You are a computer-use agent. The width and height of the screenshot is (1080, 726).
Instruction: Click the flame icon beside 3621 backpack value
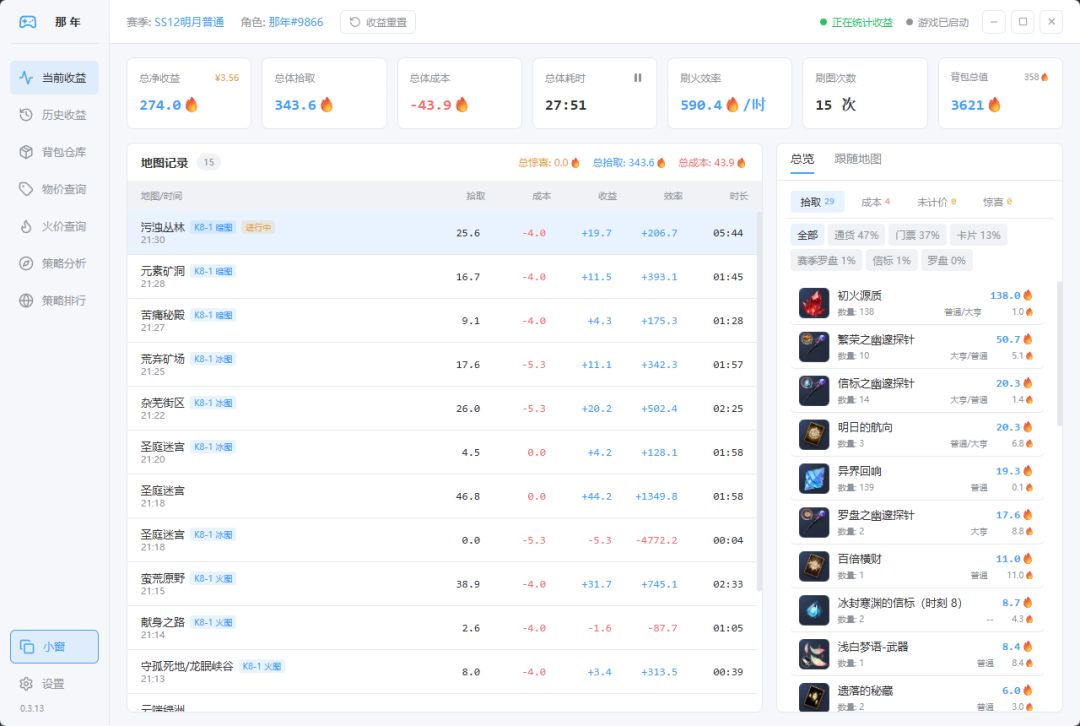(995, 105)
